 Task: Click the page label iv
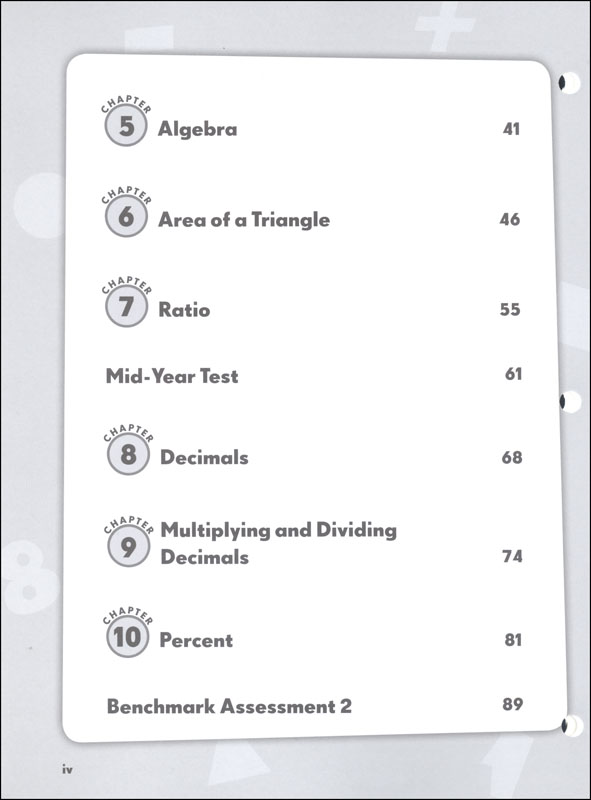point(67,769)
